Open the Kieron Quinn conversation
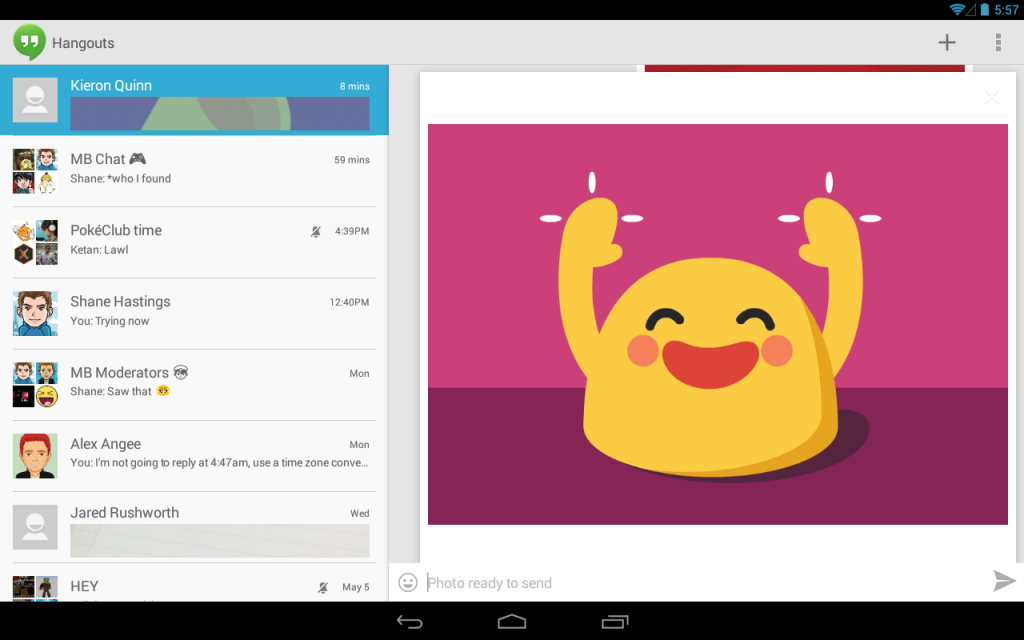This screenshot has width=1024, height=640. [x=195, y=100]
